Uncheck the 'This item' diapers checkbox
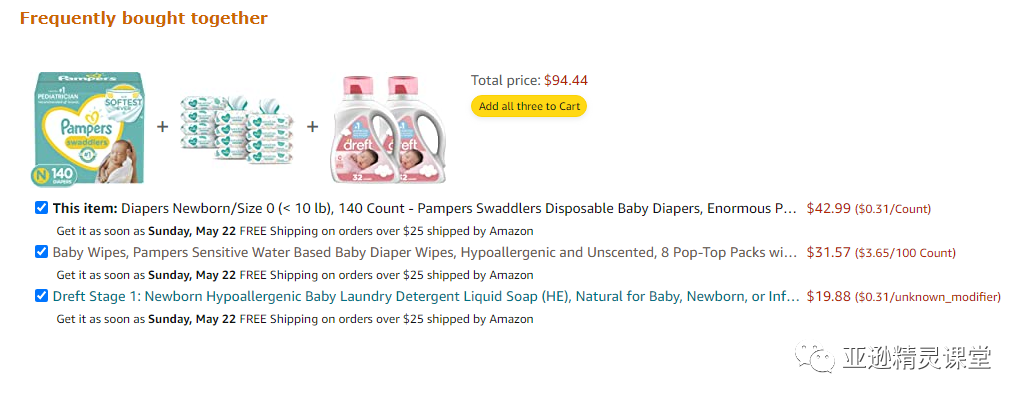Image resolution: width=1025 pixels, height=403 pixels. tap(41, 208)
